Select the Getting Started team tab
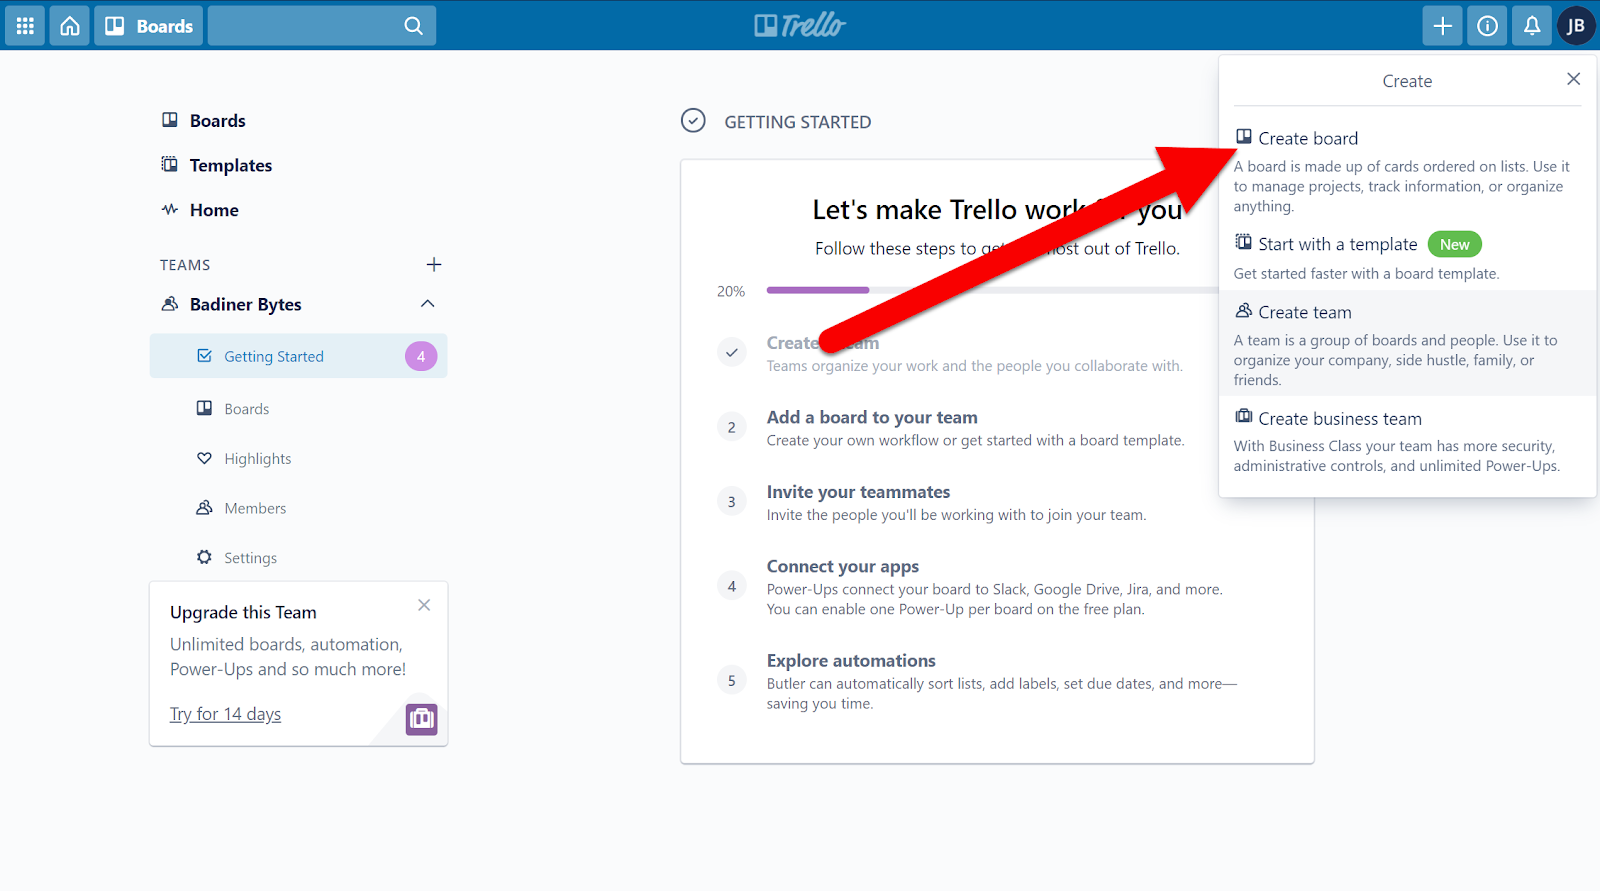Screen dimensions: 1600x891 pyautogui.click(x=298, y=356)
